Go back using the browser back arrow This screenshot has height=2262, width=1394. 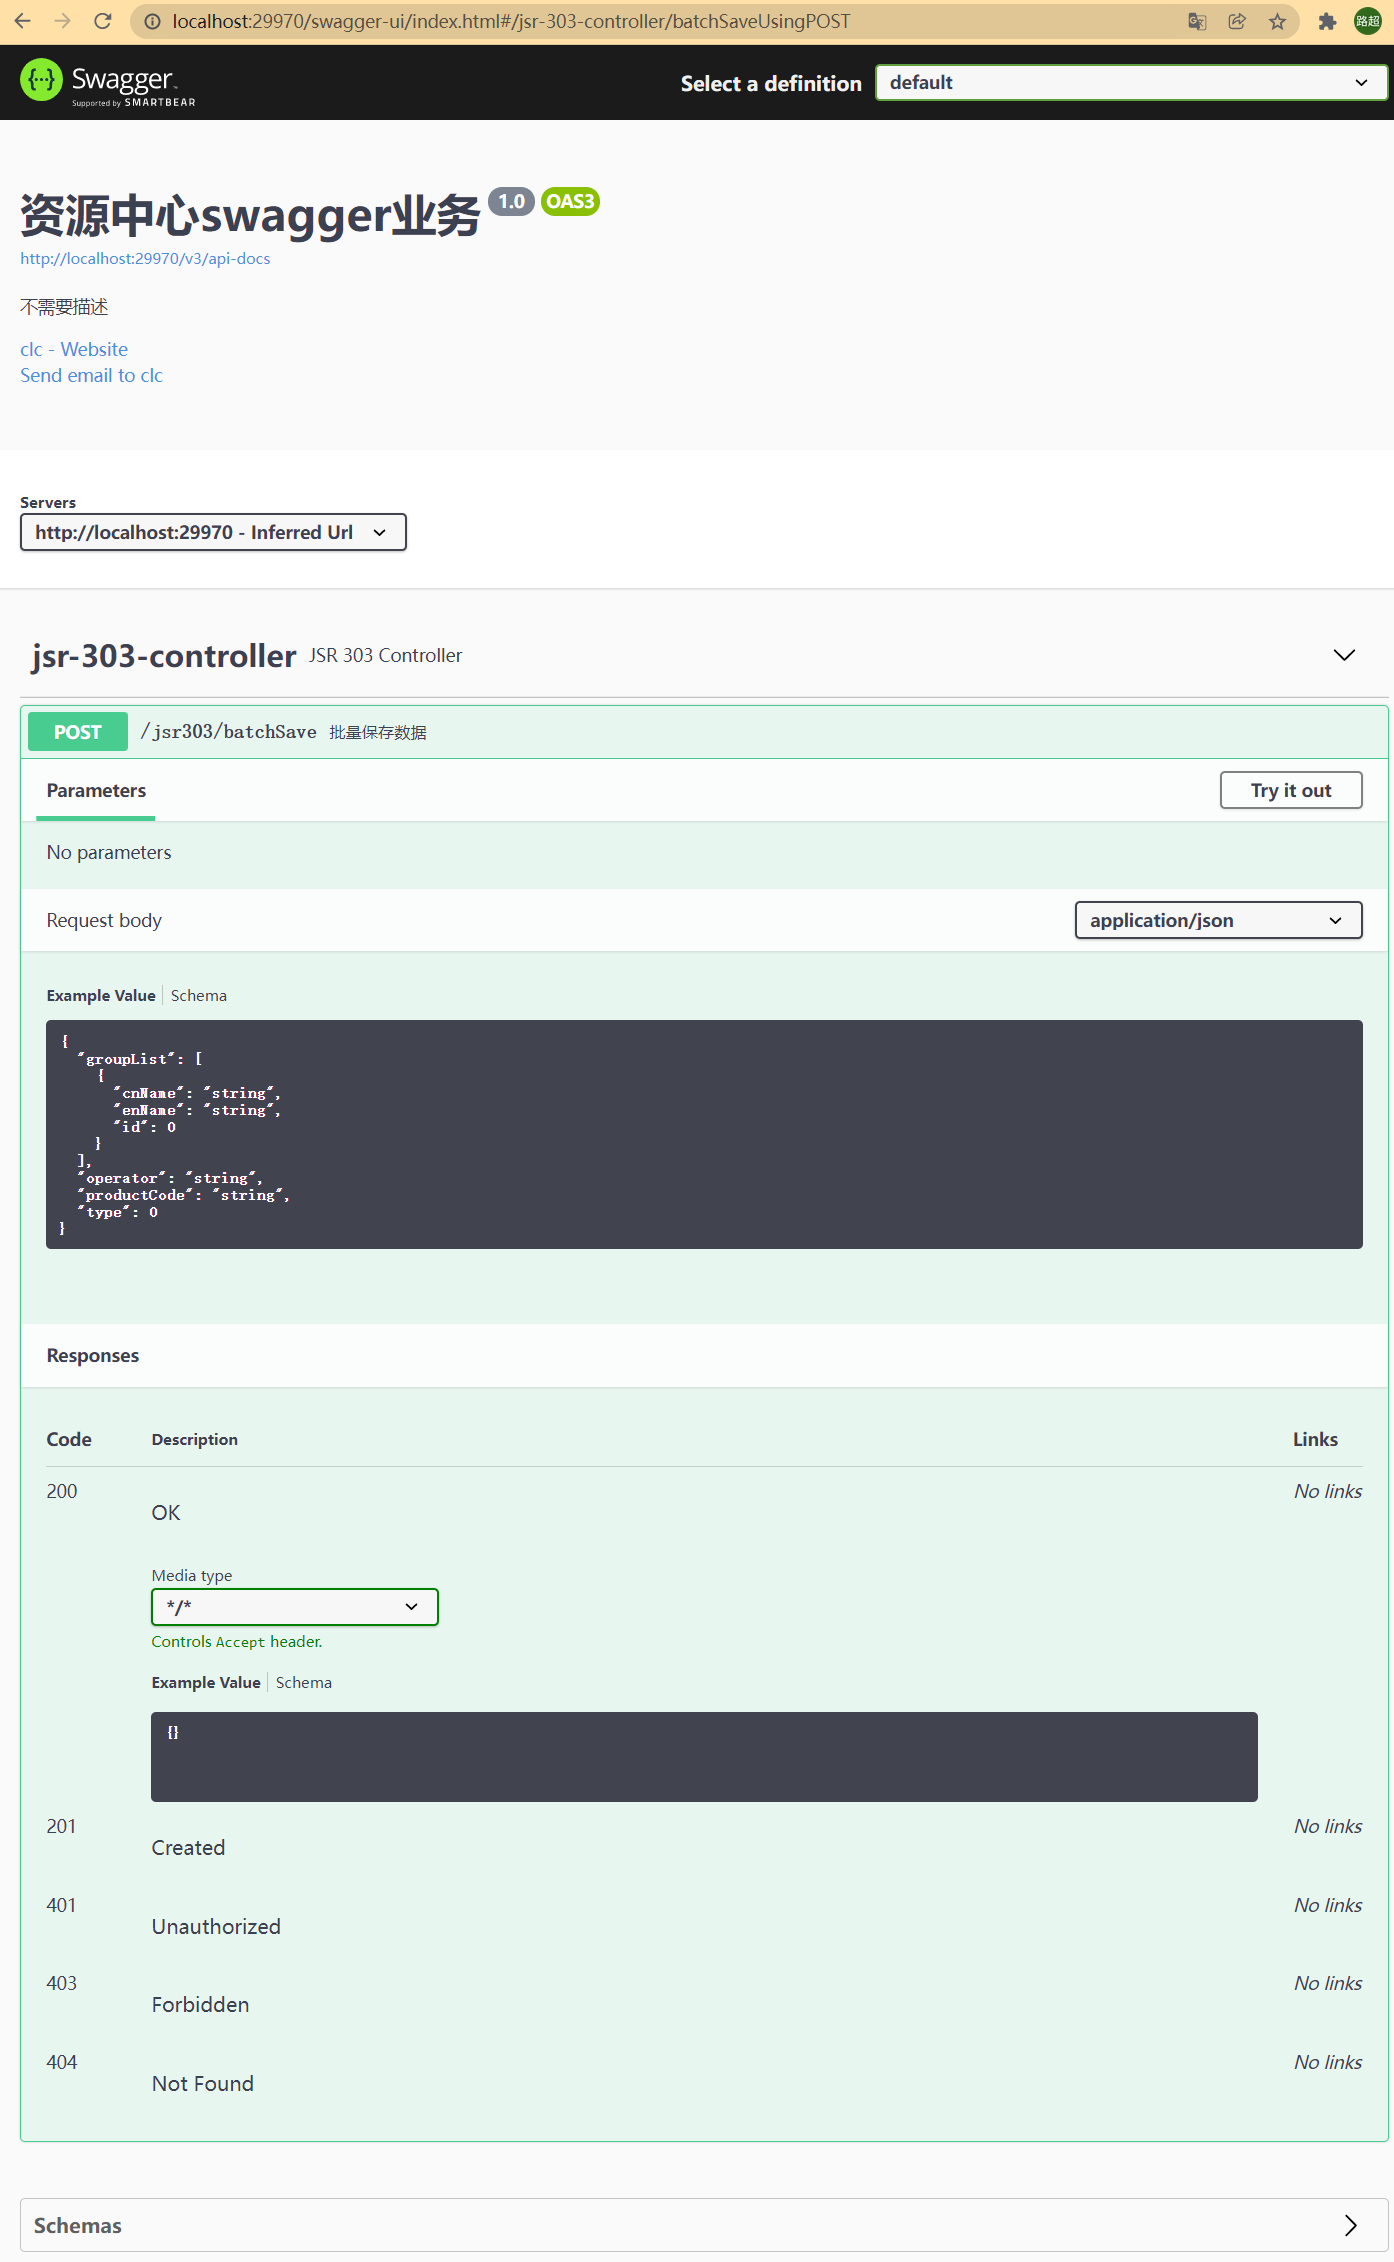pos(23,21)
